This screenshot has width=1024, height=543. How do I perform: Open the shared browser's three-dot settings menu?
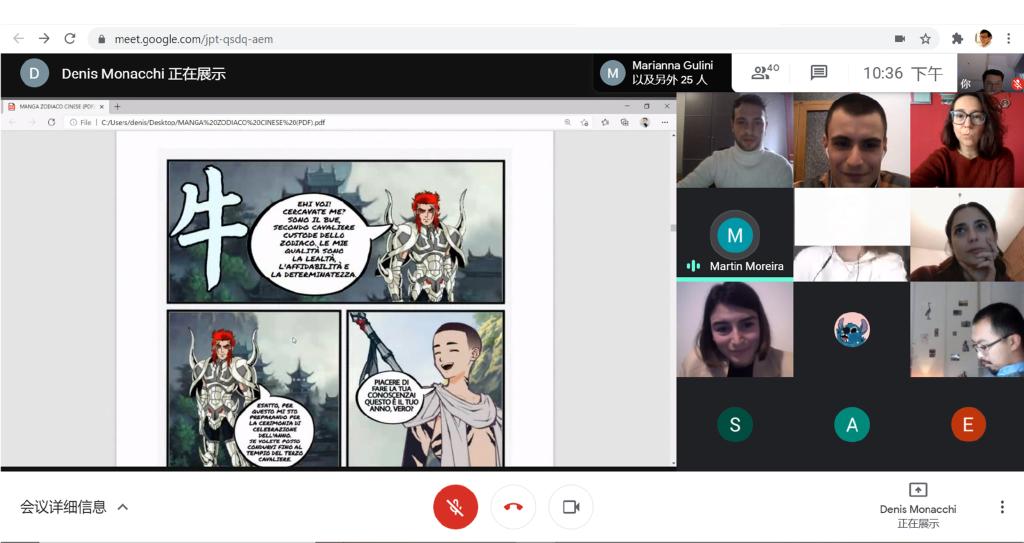click(665, 122)
